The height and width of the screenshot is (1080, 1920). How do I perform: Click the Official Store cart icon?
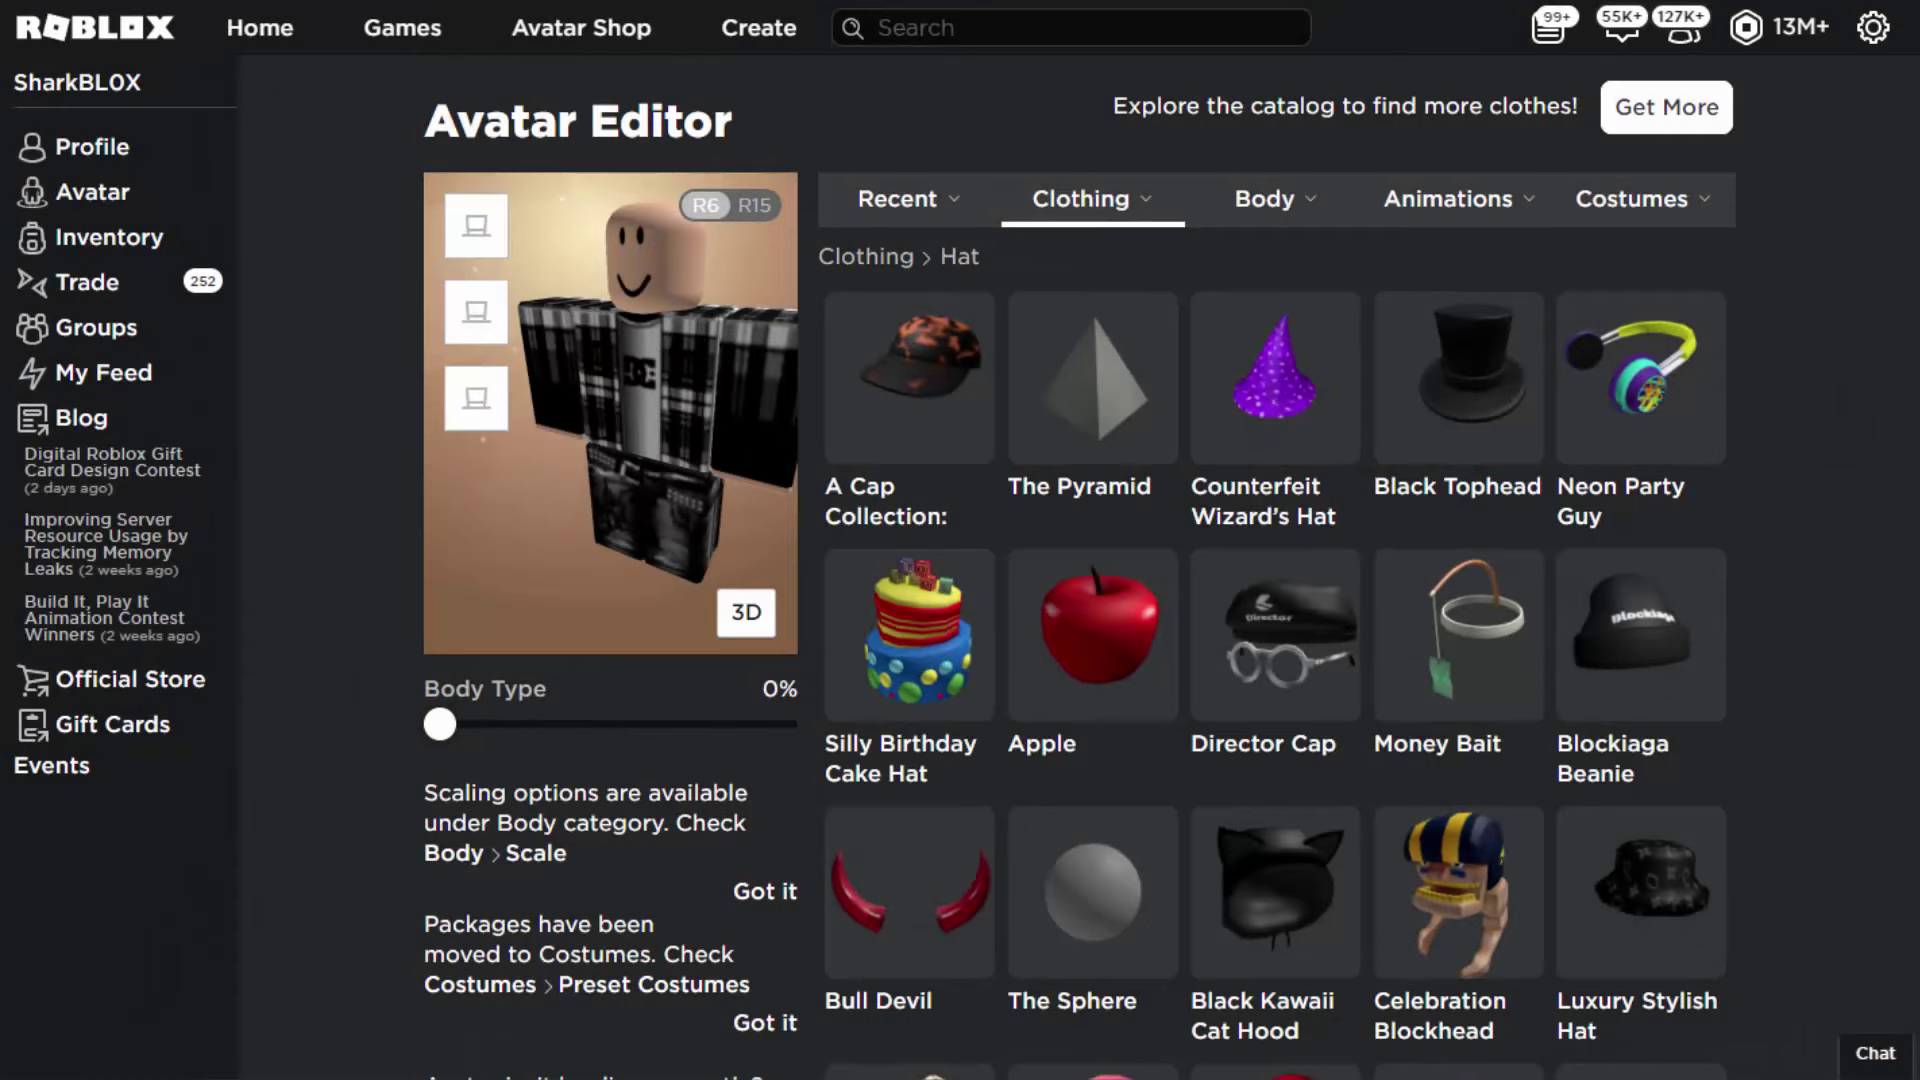click(x=32, y=680)
